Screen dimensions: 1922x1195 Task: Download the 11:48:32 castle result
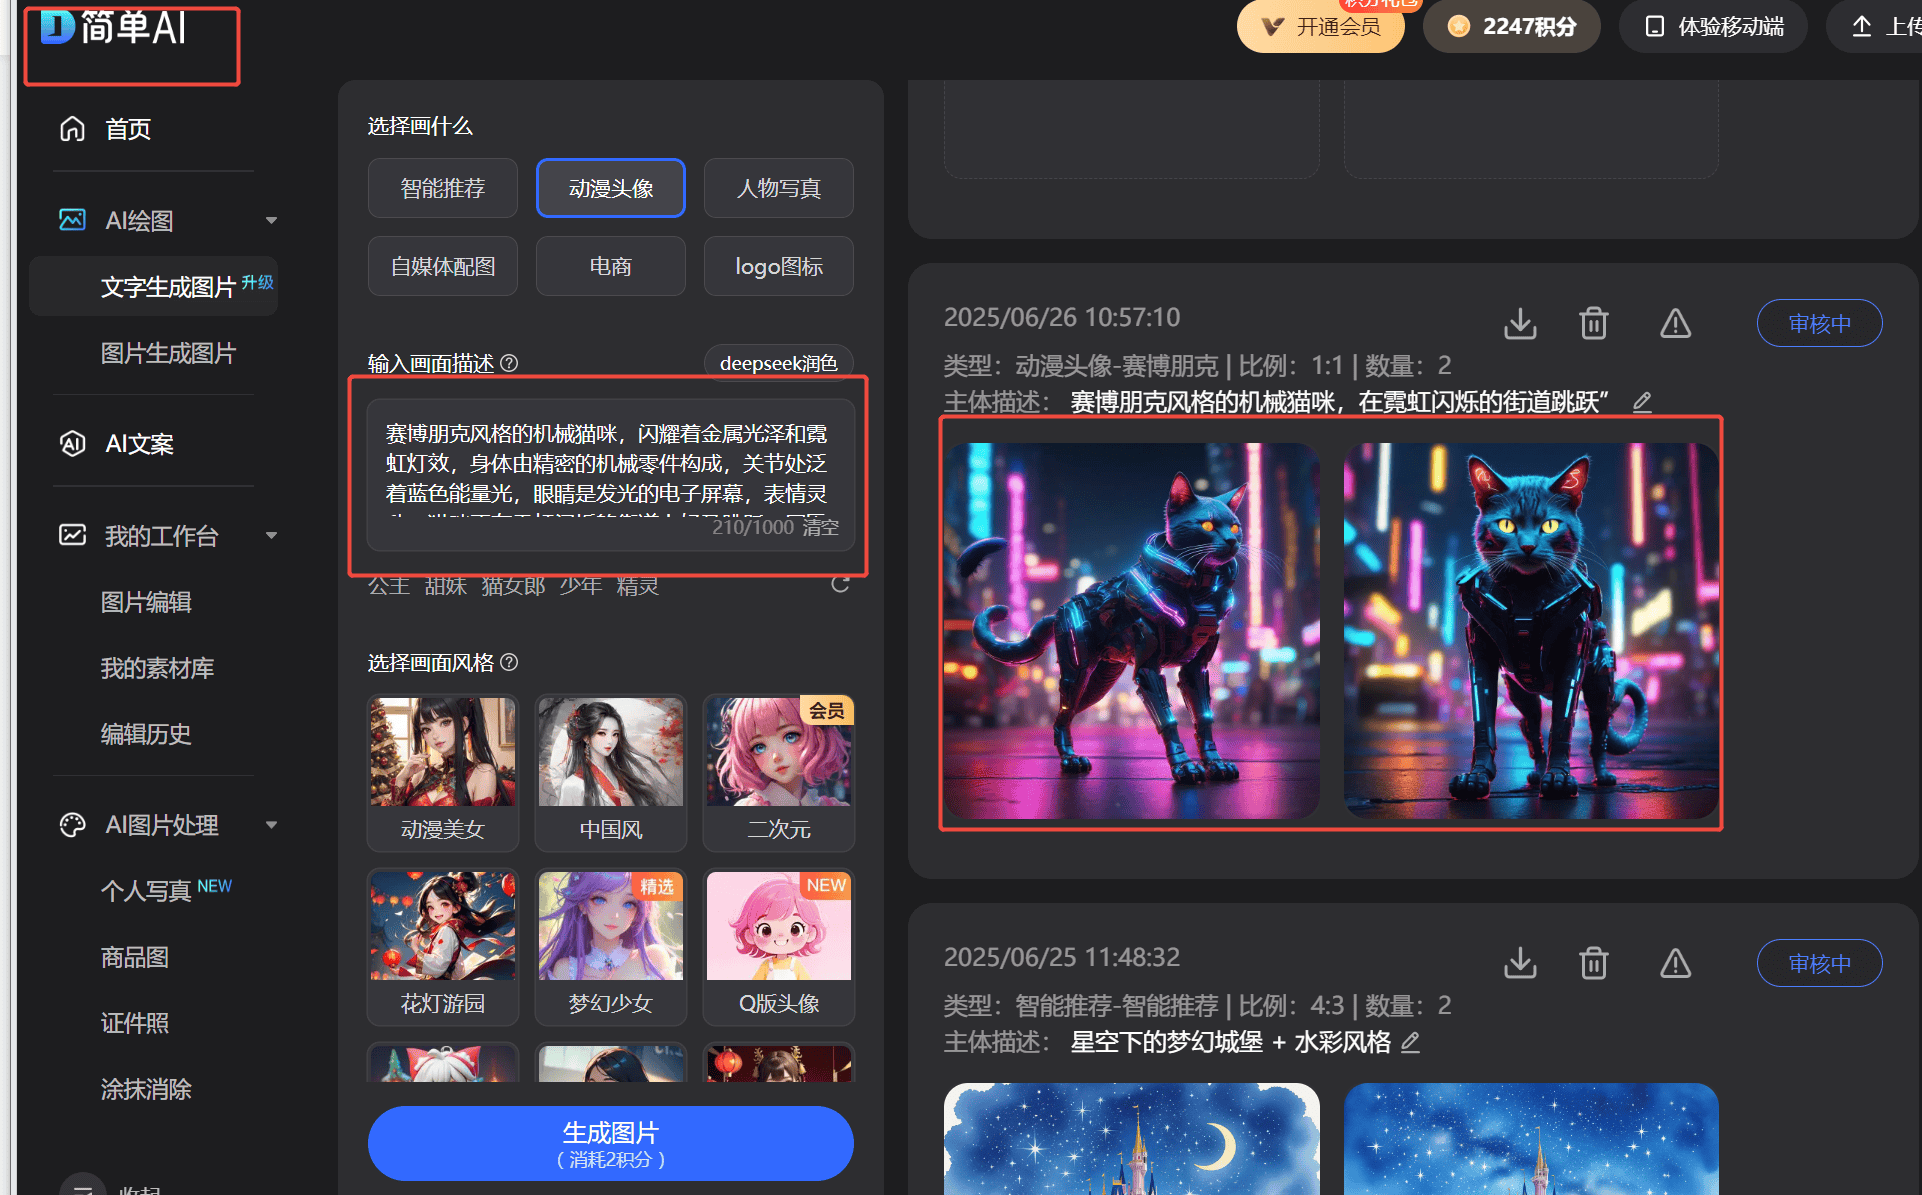pos(1520,963)
